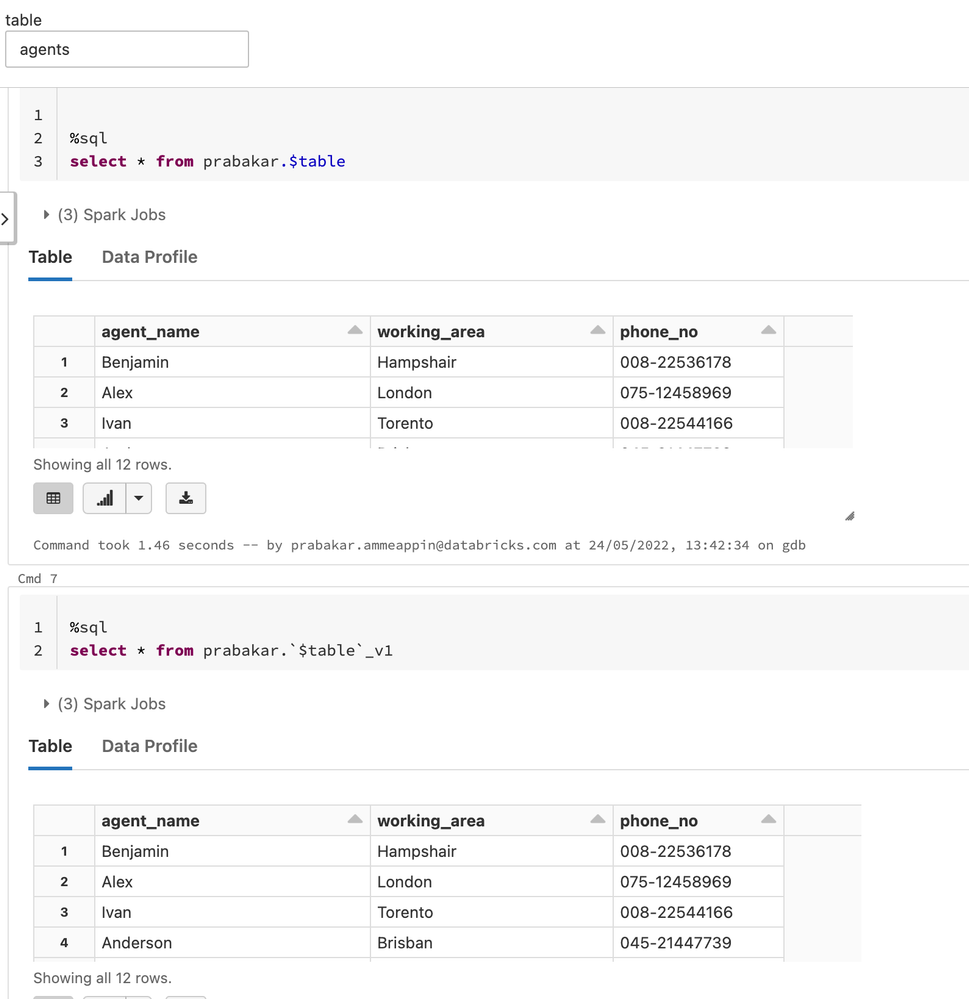Switch to Data Profile tab in first result

[x=149, y=257]
